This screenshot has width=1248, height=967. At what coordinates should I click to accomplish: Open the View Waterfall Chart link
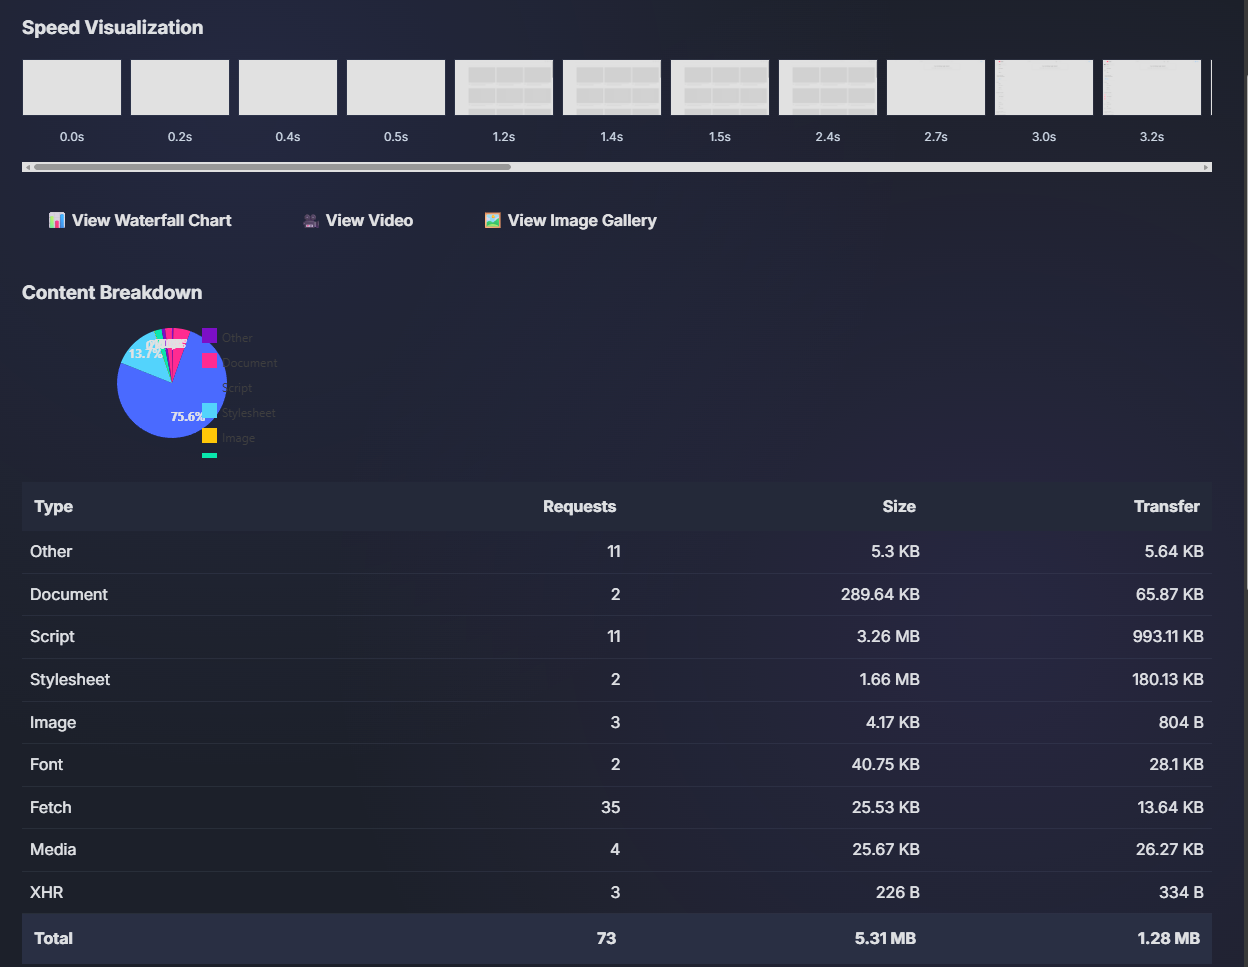151,220
